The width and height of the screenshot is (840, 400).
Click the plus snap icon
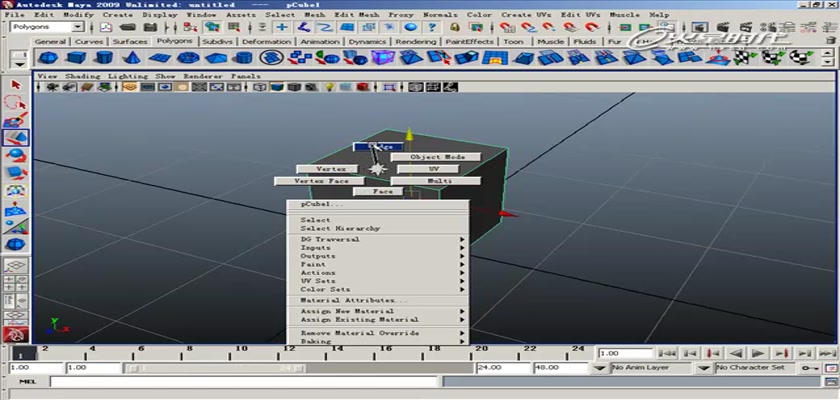(282, 27)
